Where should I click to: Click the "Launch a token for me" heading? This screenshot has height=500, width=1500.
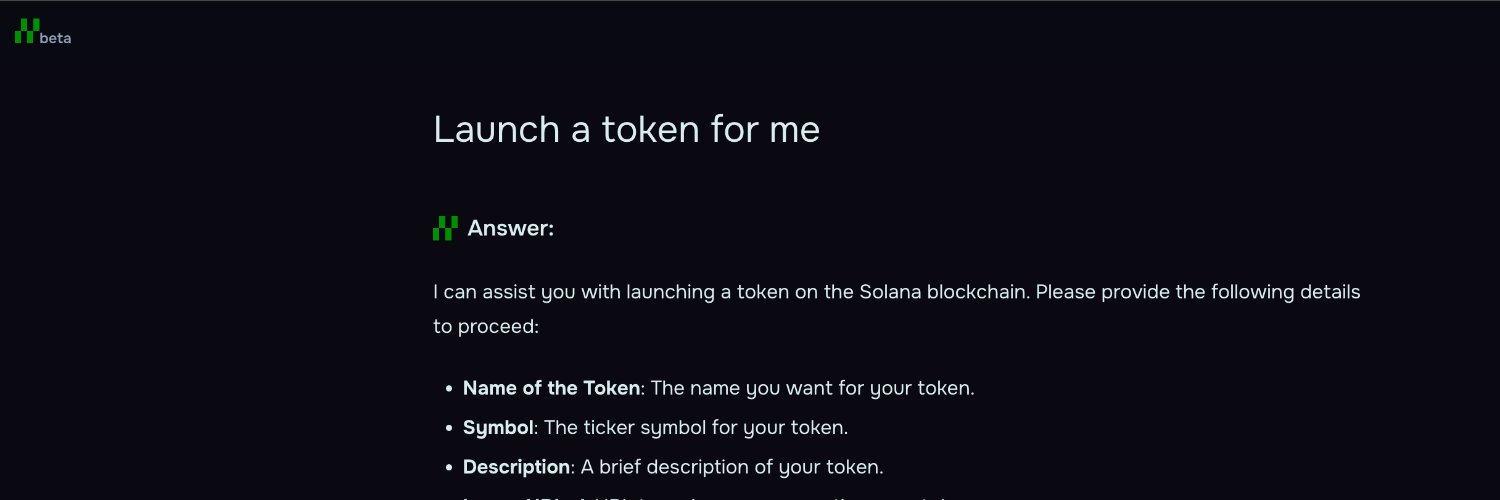[x=626, y=129]
